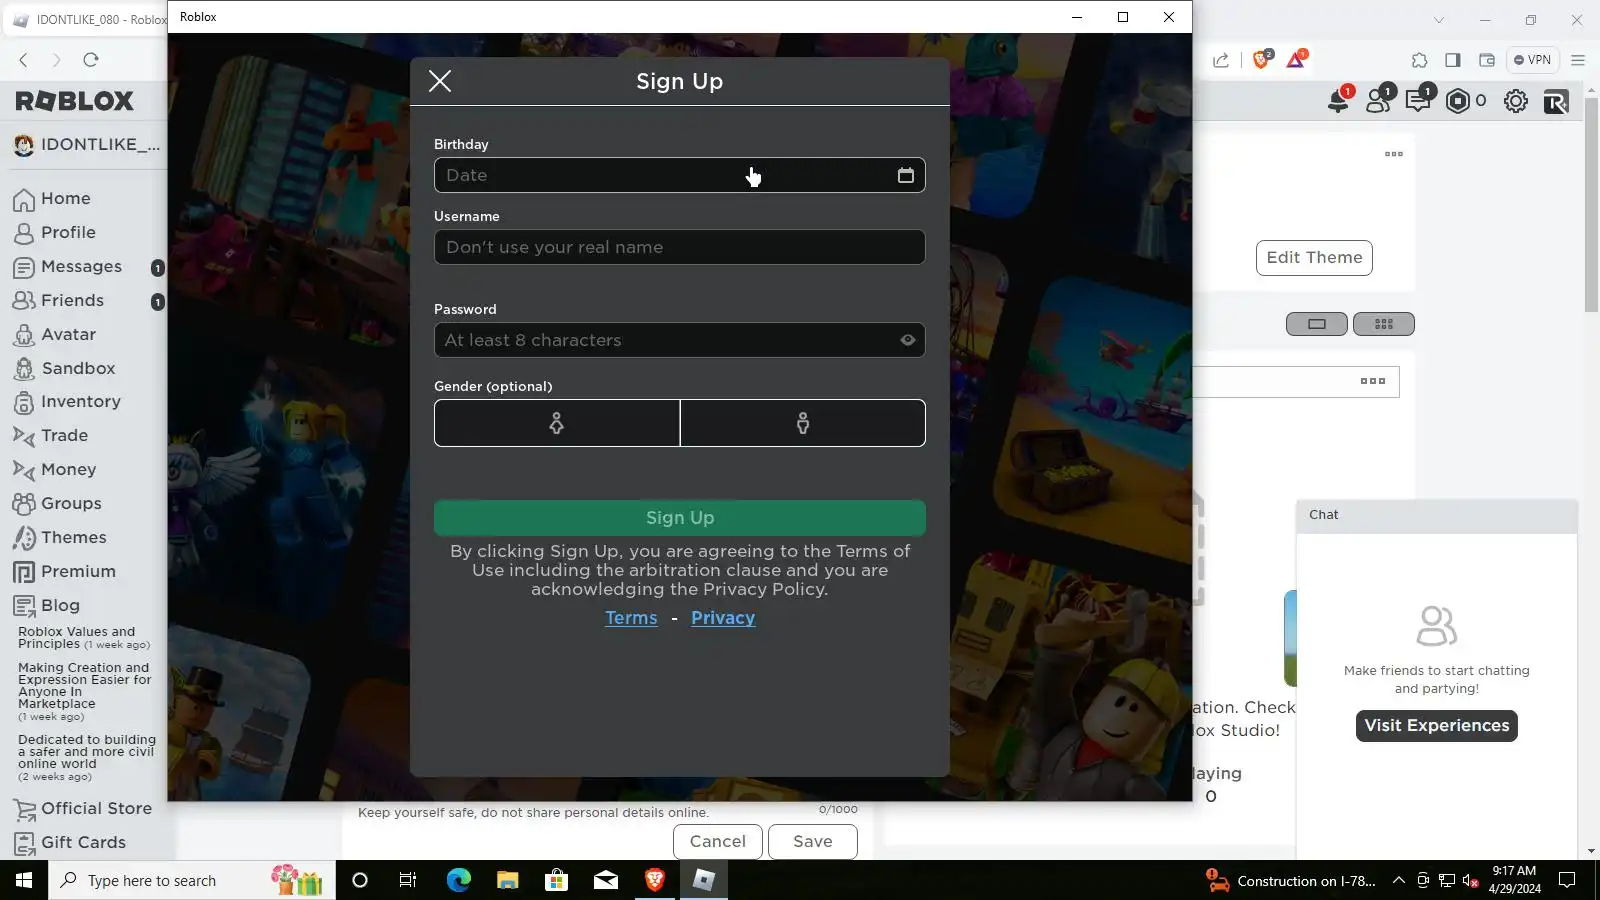Open Microsoft Edge from the taskbar
This screenshot has height=900, width=1600.
point(459,880)
